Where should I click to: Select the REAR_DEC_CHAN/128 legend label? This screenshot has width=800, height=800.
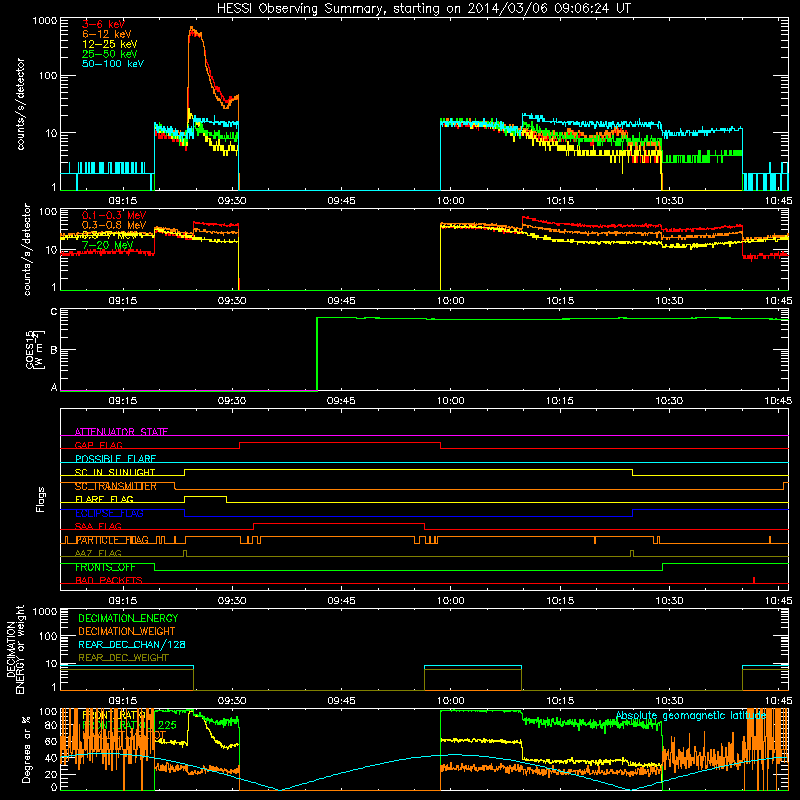[x=132, y=645]
